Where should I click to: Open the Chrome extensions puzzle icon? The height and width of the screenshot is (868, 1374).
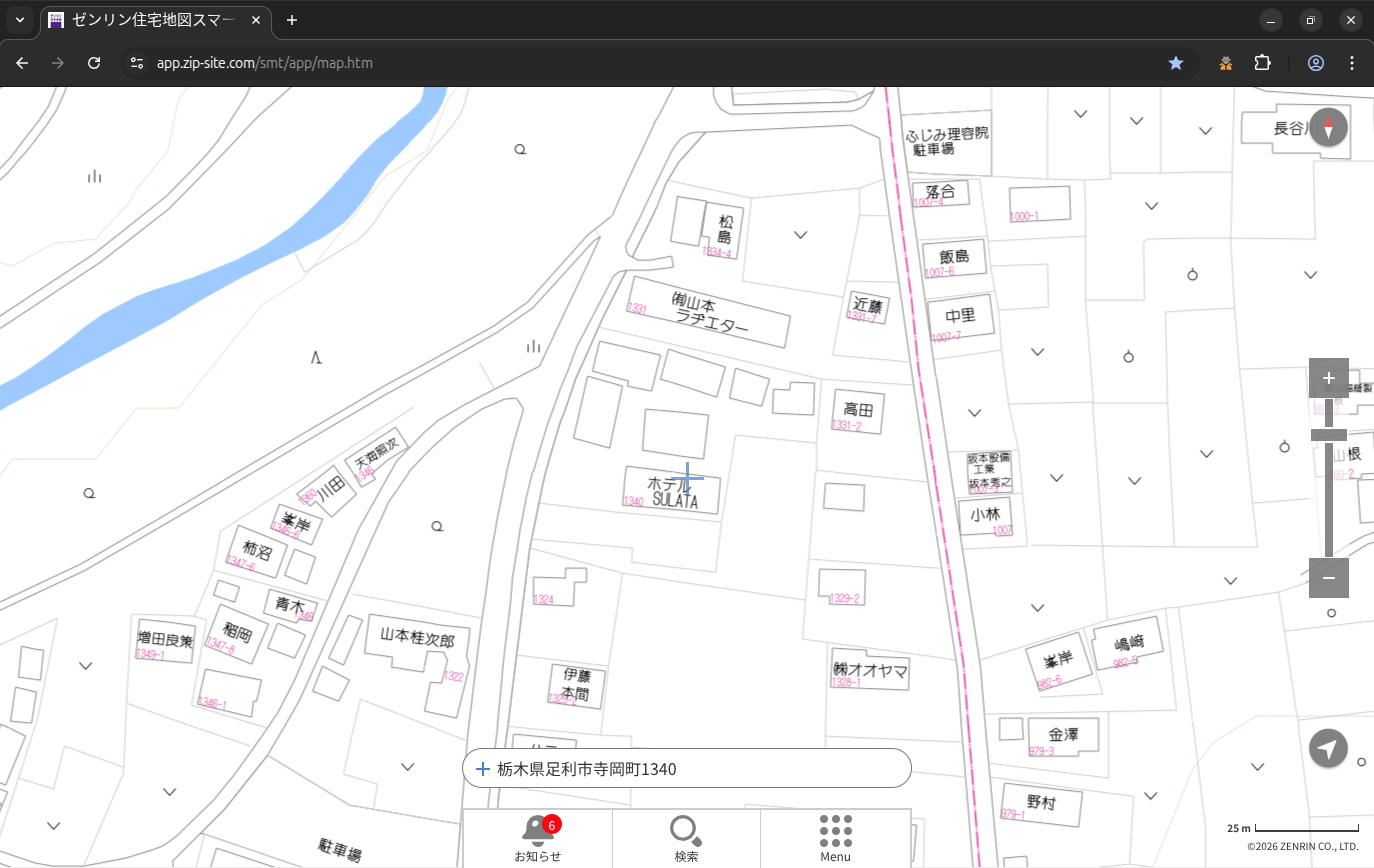coord(1262,63)
